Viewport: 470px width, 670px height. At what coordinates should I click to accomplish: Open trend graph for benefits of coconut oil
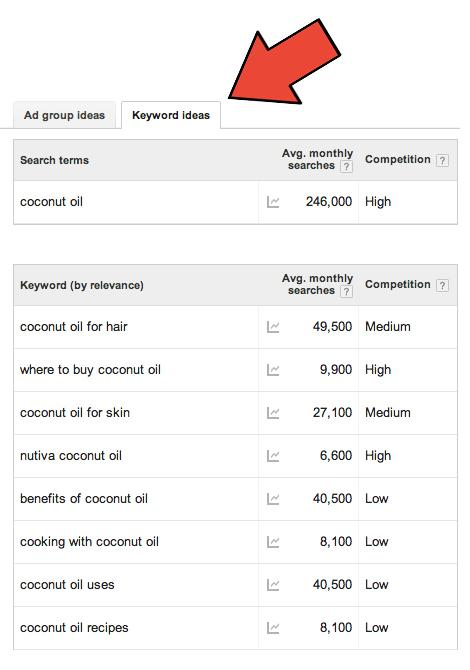point(273,499)
